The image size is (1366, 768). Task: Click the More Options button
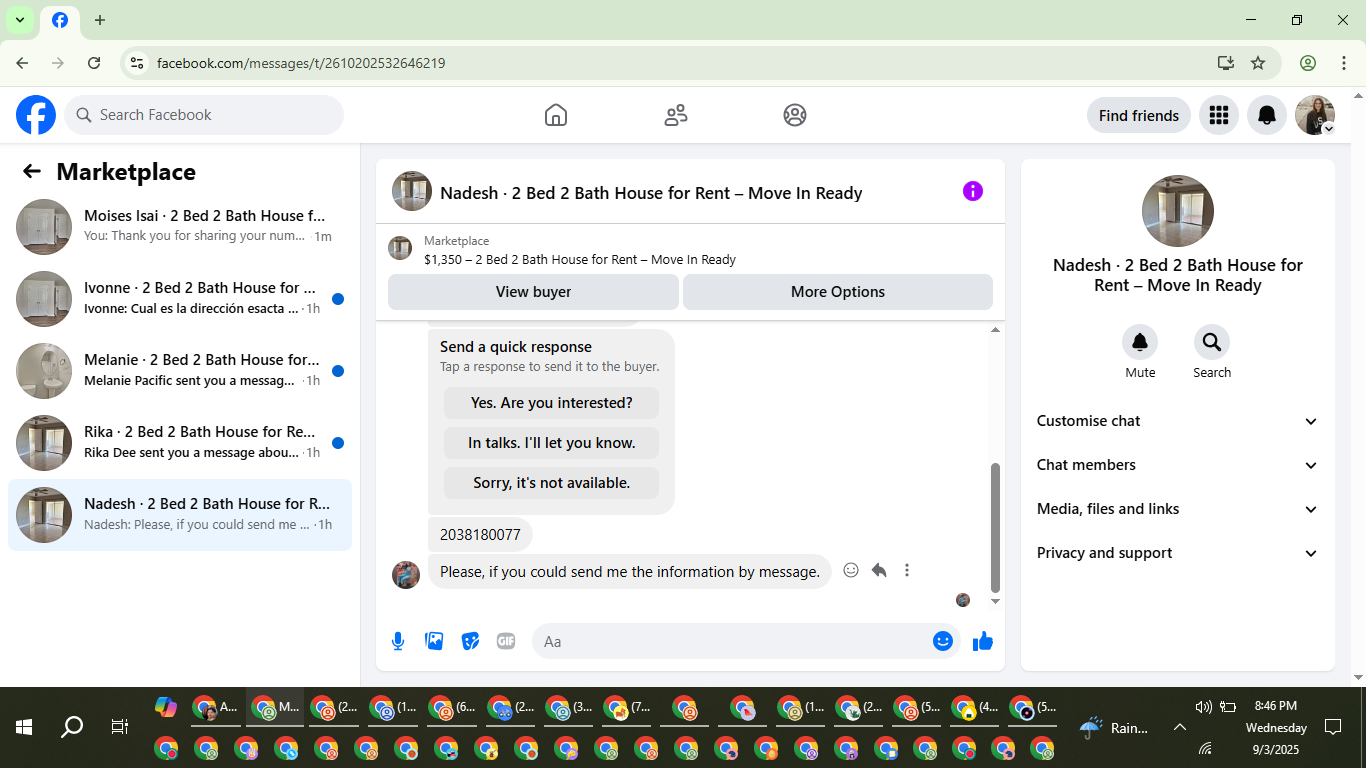point(838,292)
